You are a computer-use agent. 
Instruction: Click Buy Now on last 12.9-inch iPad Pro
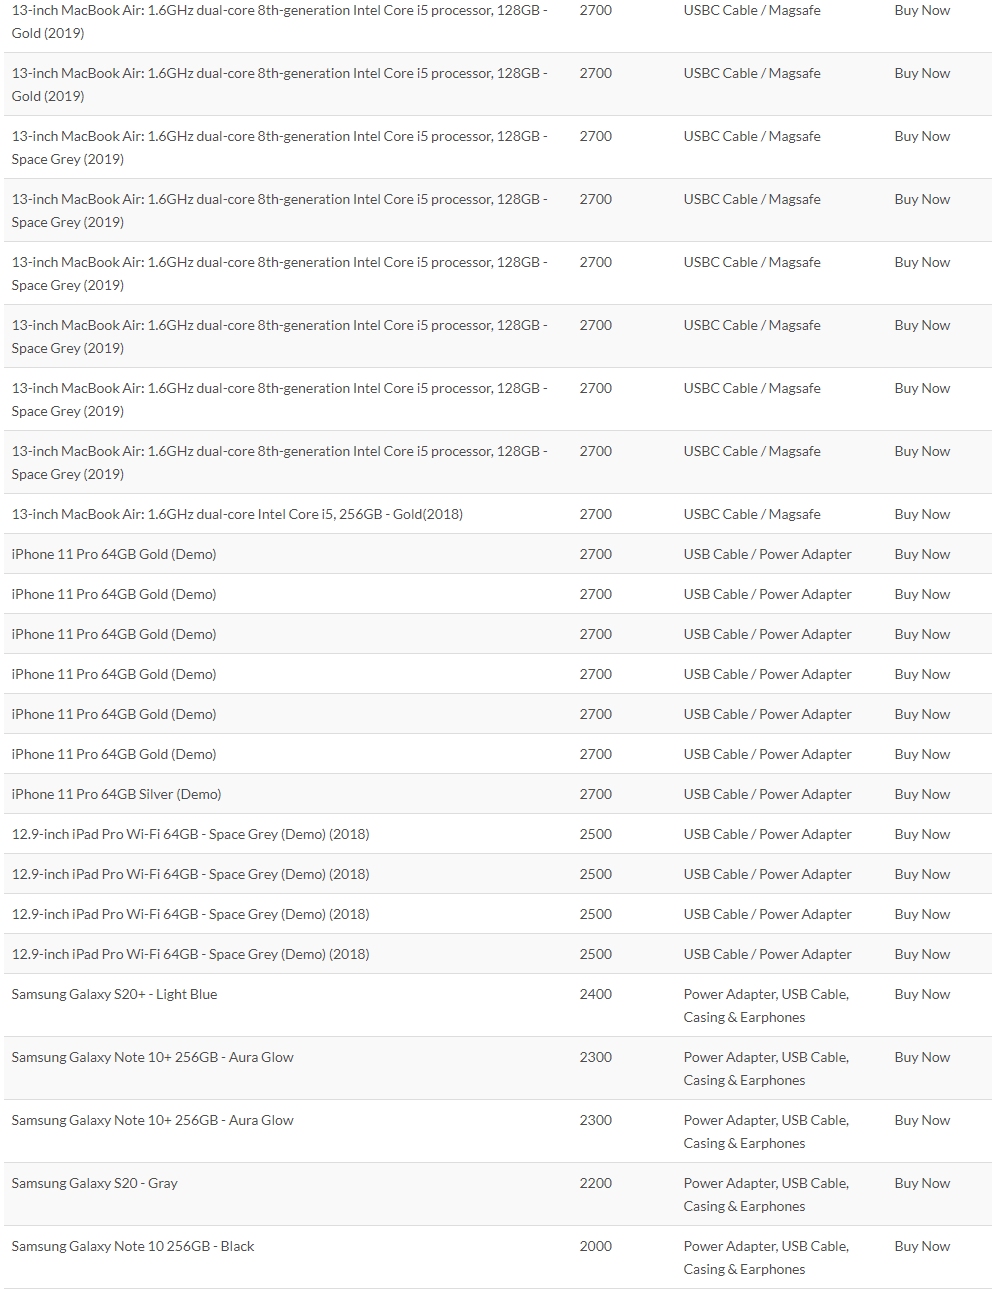922,954
